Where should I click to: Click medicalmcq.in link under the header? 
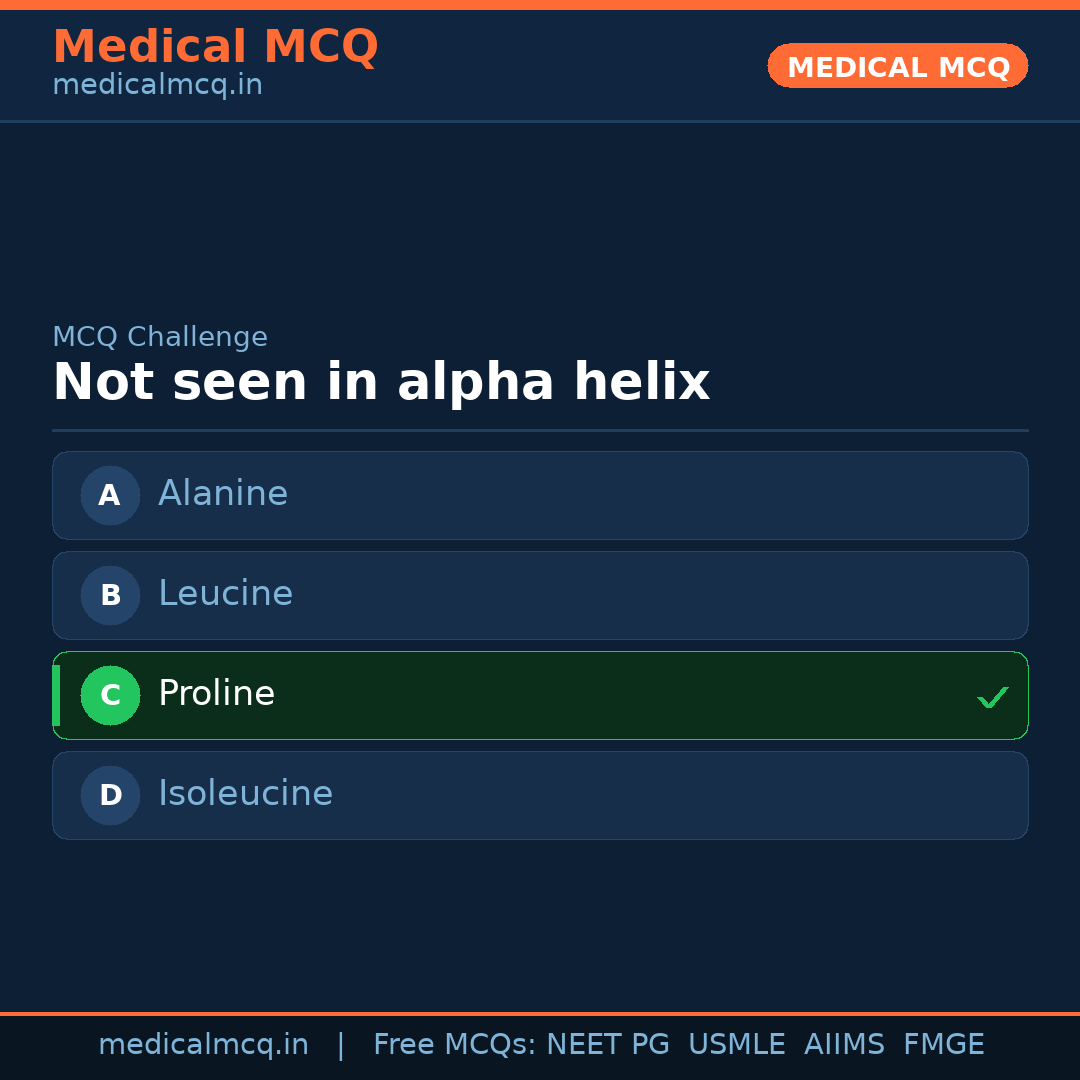tap(157, 85)
